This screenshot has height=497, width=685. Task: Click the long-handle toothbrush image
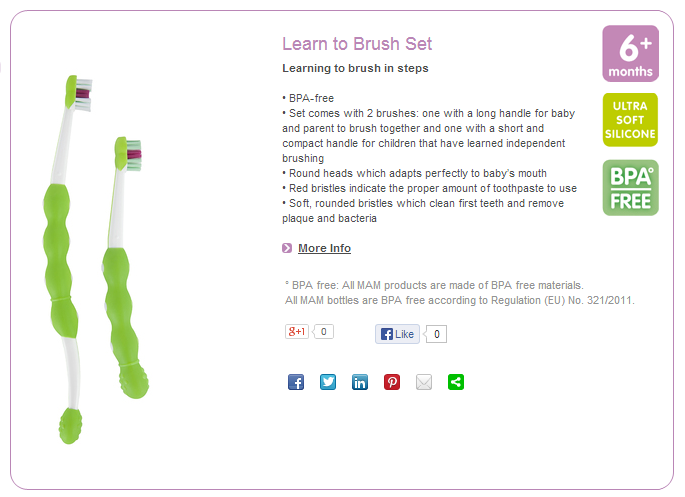click(x=65, y=259)
